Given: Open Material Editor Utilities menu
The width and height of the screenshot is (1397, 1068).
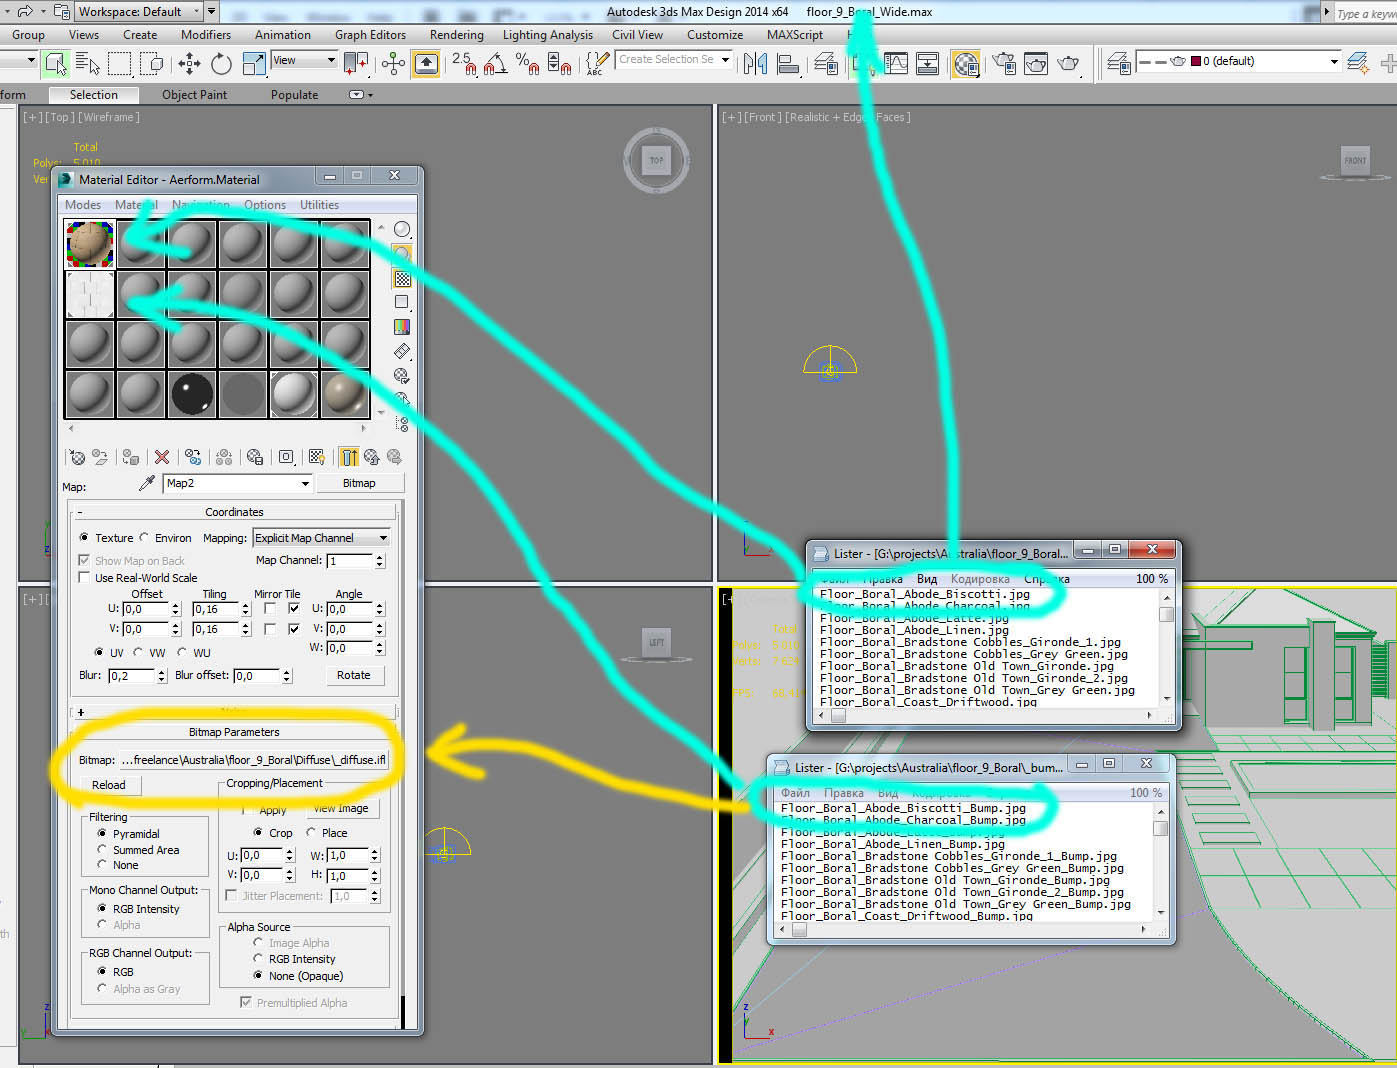Looking at the screenshot, I should tap(319, 205).
